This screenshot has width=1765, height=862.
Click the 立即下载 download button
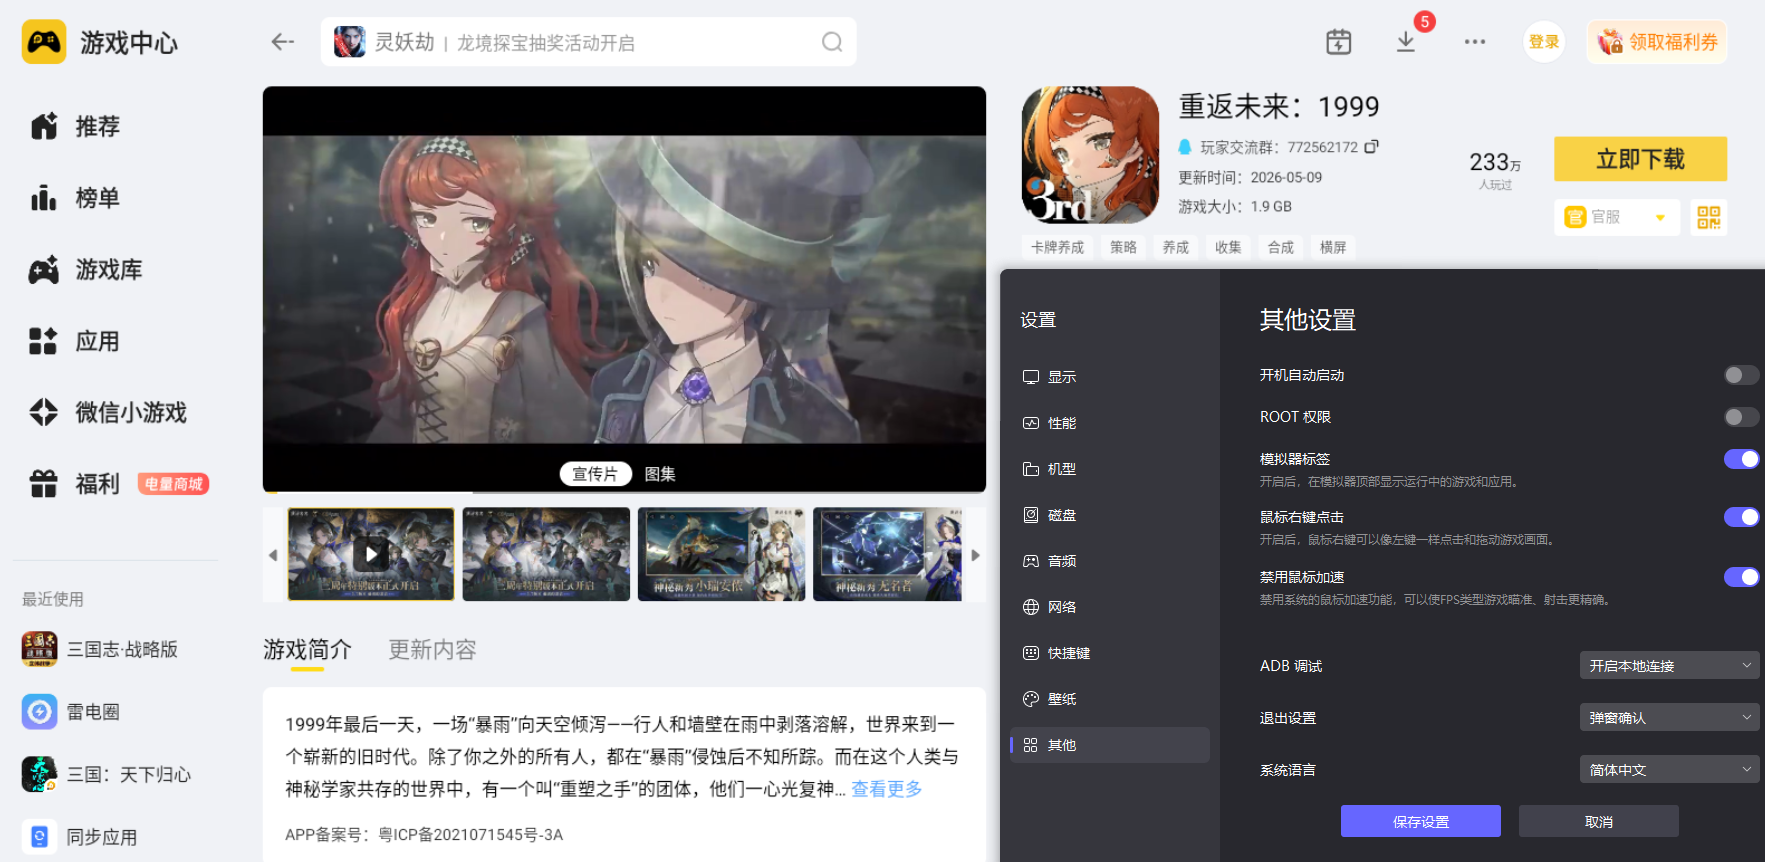pyautogui.click(x=1640, y=159)
